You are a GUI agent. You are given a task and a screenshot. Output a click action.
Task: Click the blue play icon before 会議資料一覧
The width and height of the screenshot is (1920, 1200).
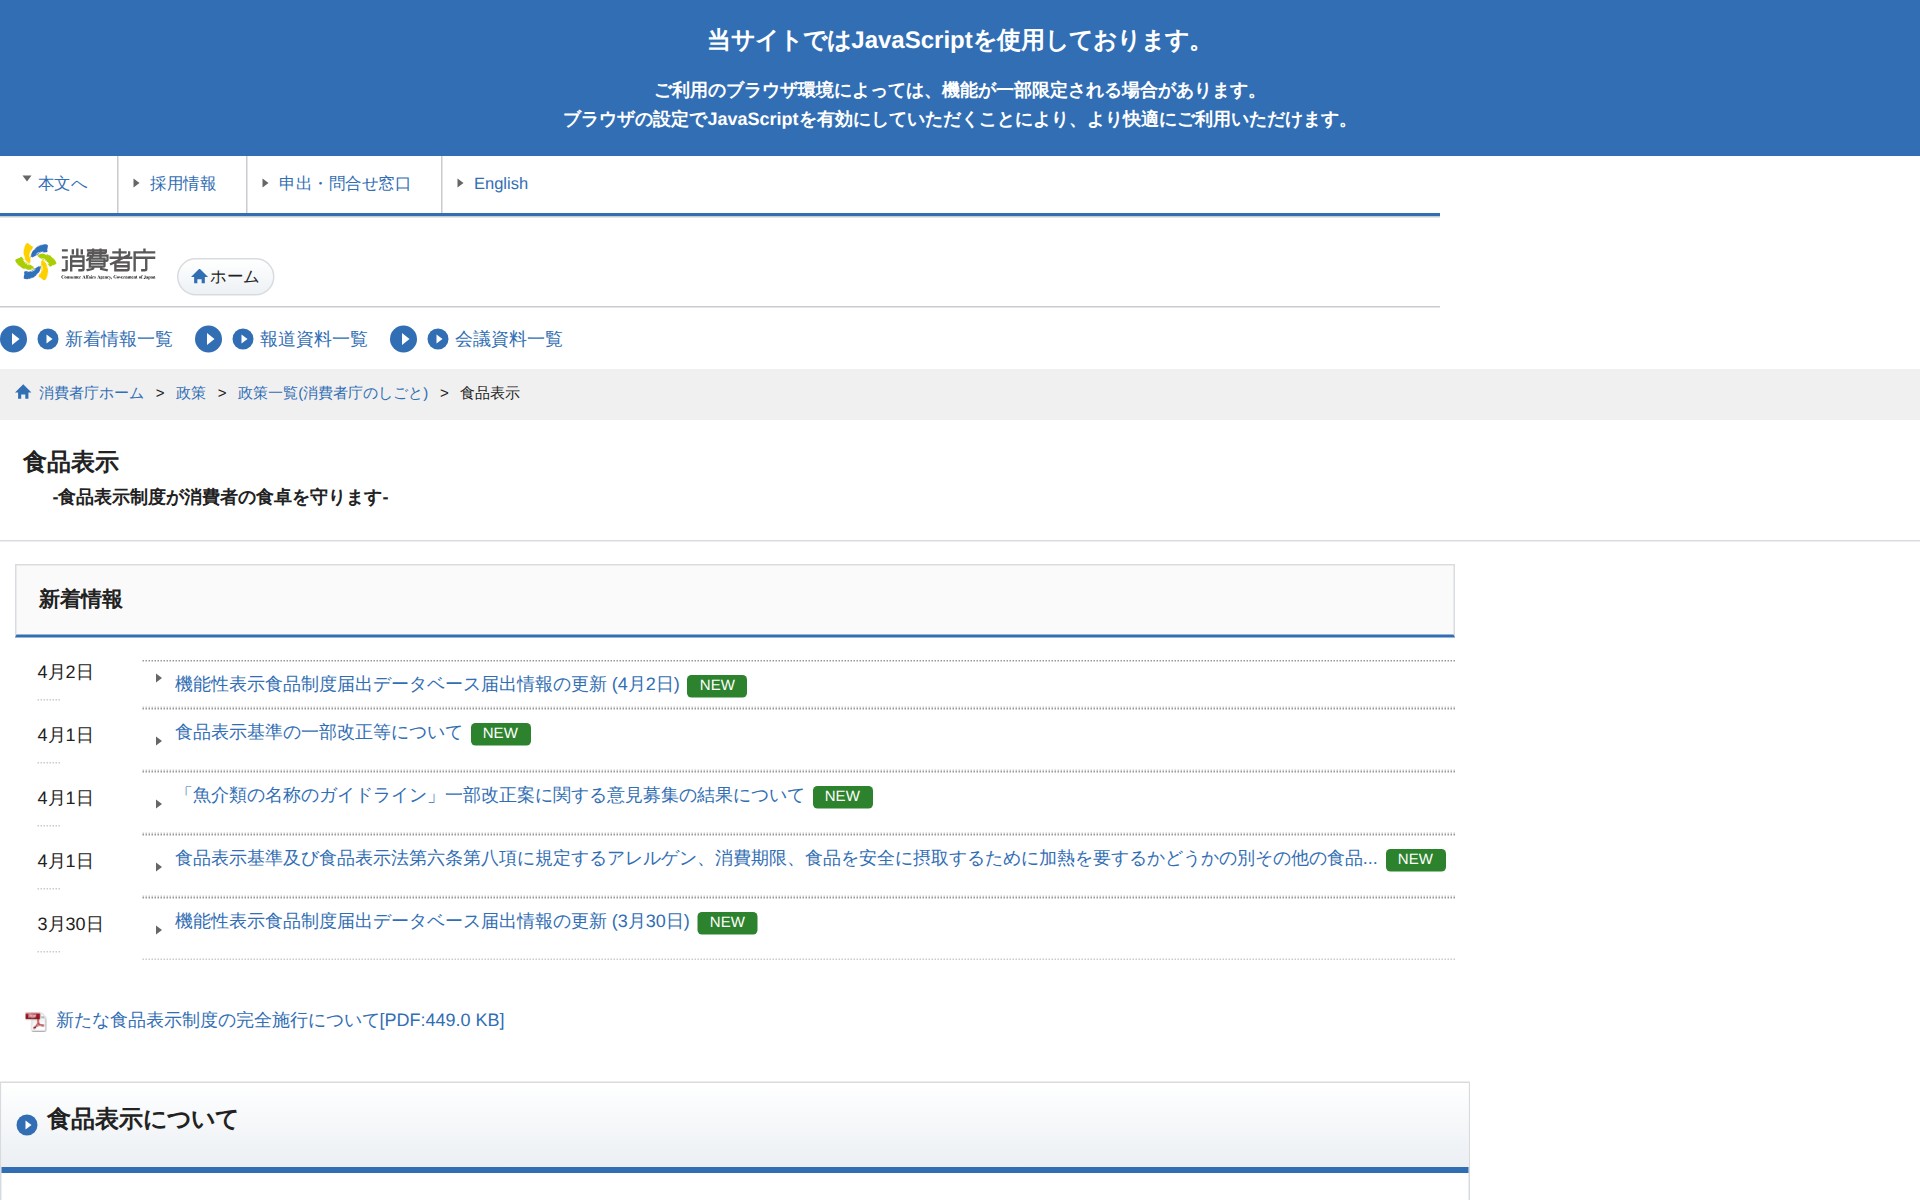tap(437, 339)
